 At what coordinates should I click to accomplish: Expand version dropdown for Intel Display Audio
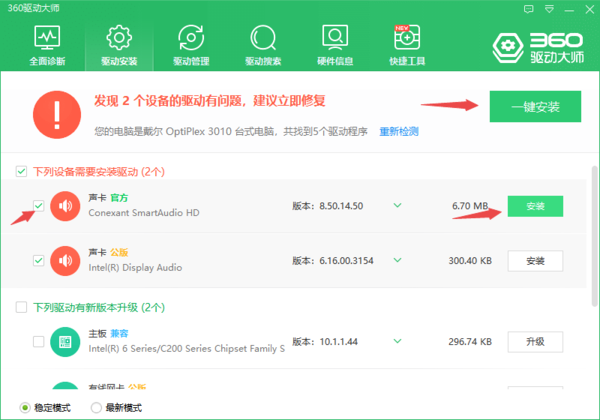tap(397, 260)
